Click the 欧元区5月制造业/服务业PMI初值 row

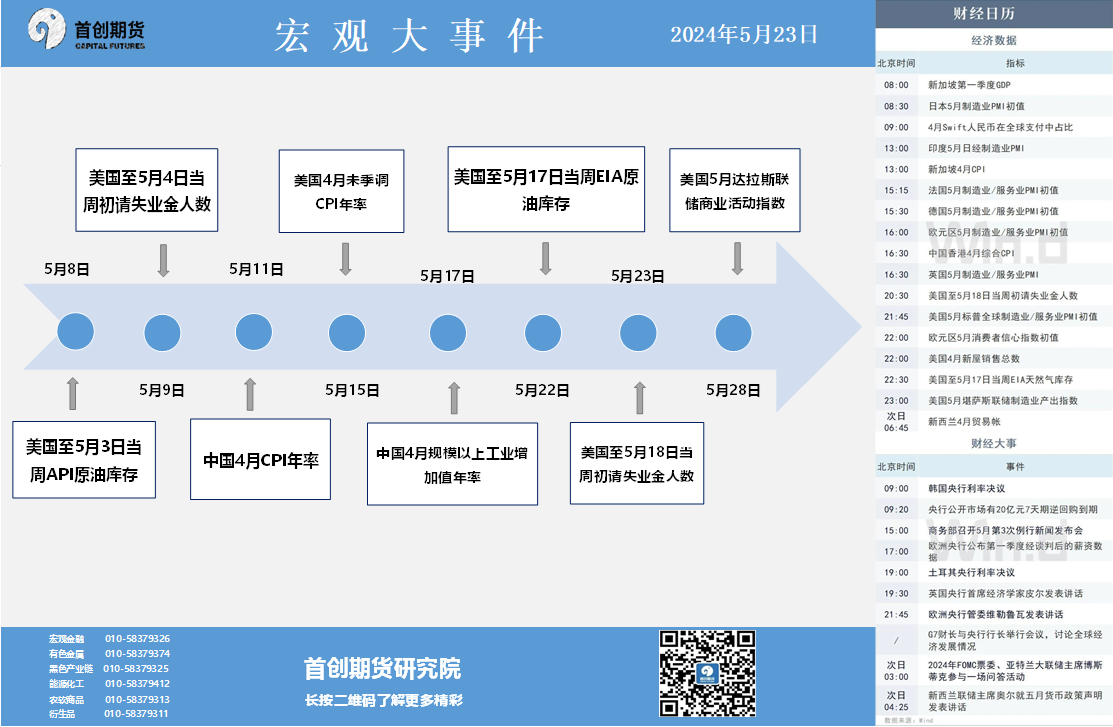point(994,232)
